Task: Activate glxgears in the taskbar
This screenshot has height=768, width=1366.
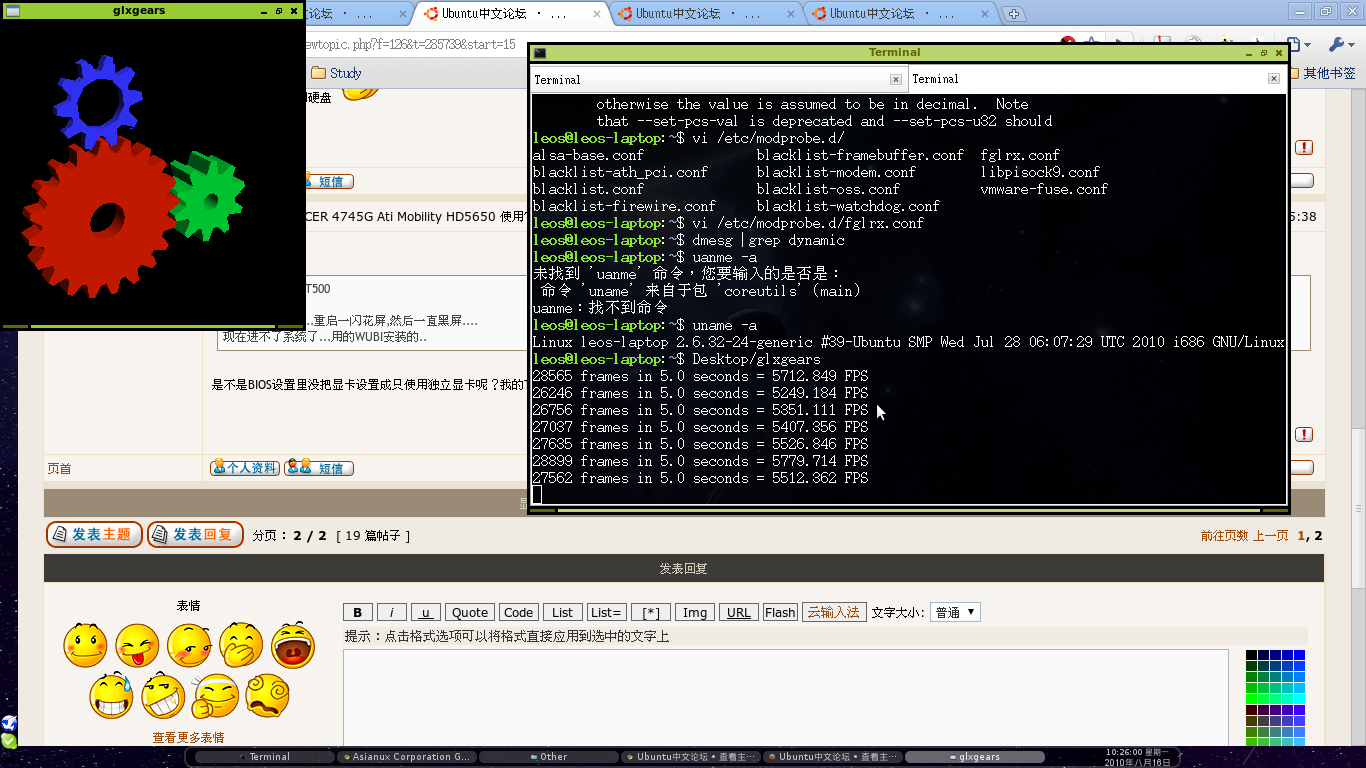Action: [974, 757]
